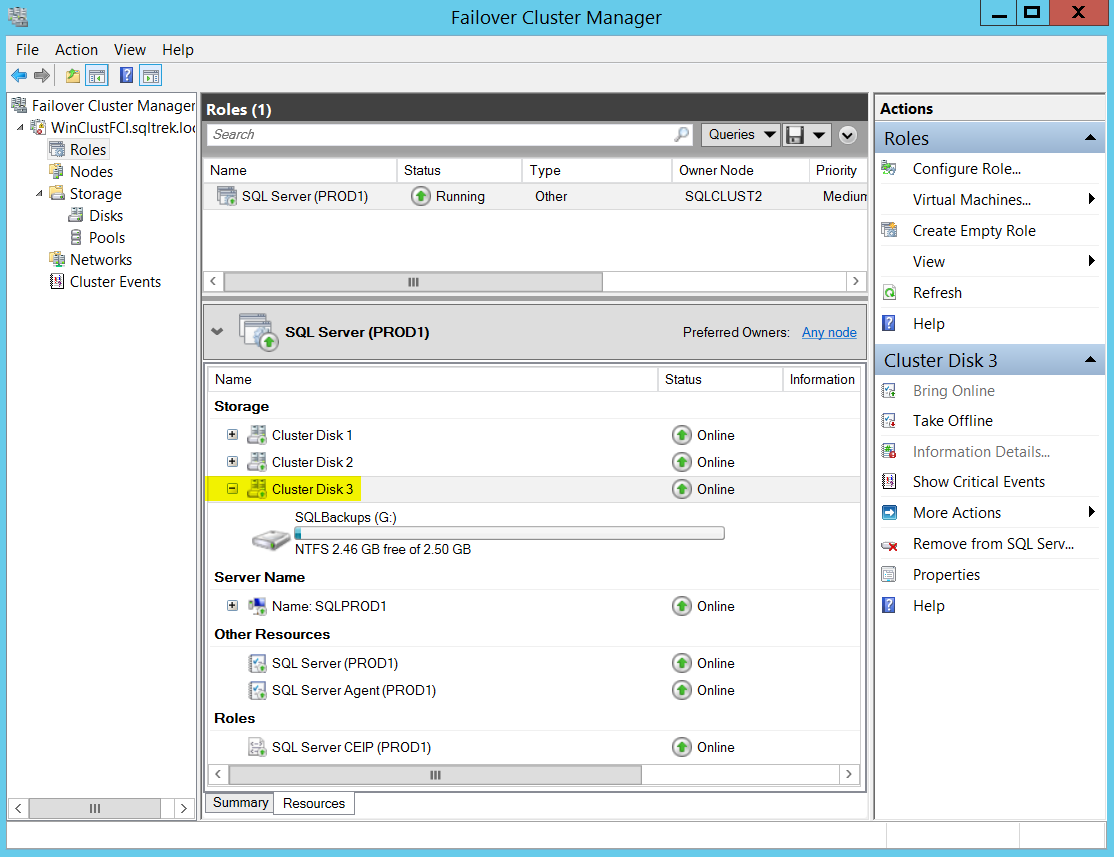Collapse Cluster Disk 3 details
The width and height of the screenshot is (1114, 857).
tap(232, 488)
